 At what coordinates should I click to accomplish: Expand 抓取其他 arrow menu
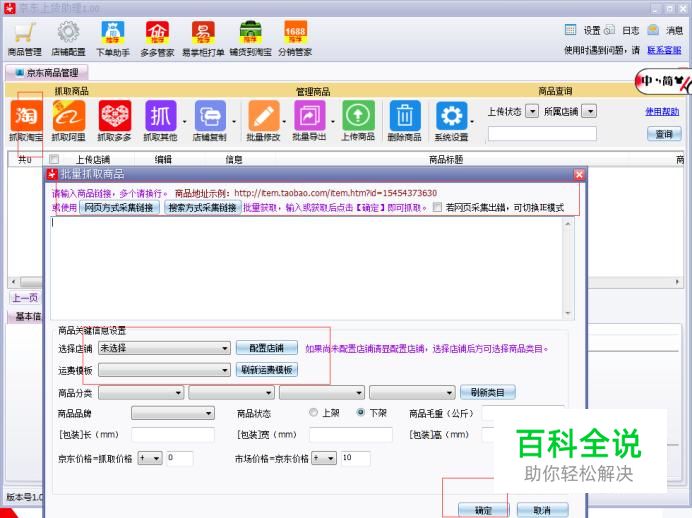(184, 121)
